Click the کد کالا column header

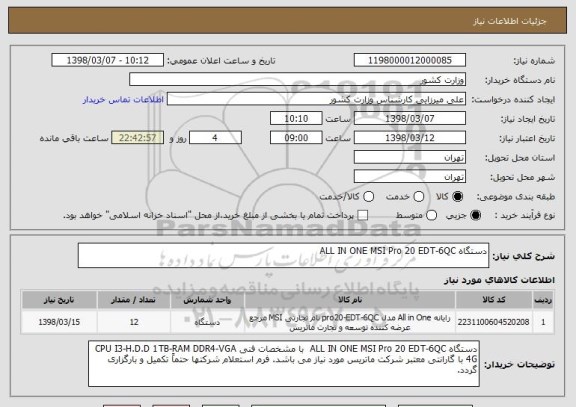click(x=494, y=300)
